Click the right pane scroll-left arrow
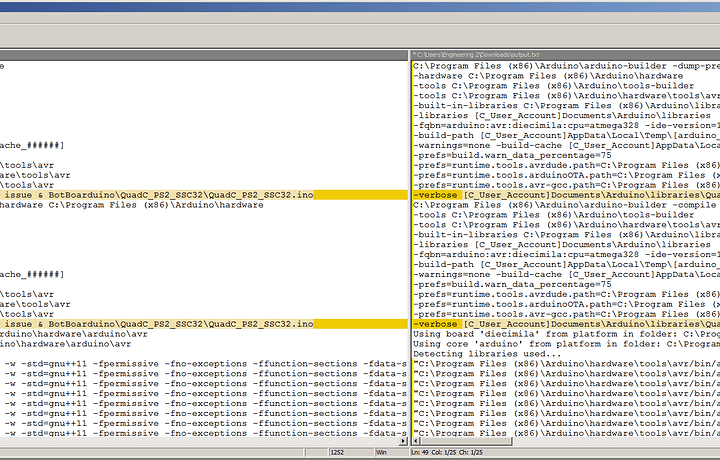This screenshot has width=720, height=460. click(416, 441)
